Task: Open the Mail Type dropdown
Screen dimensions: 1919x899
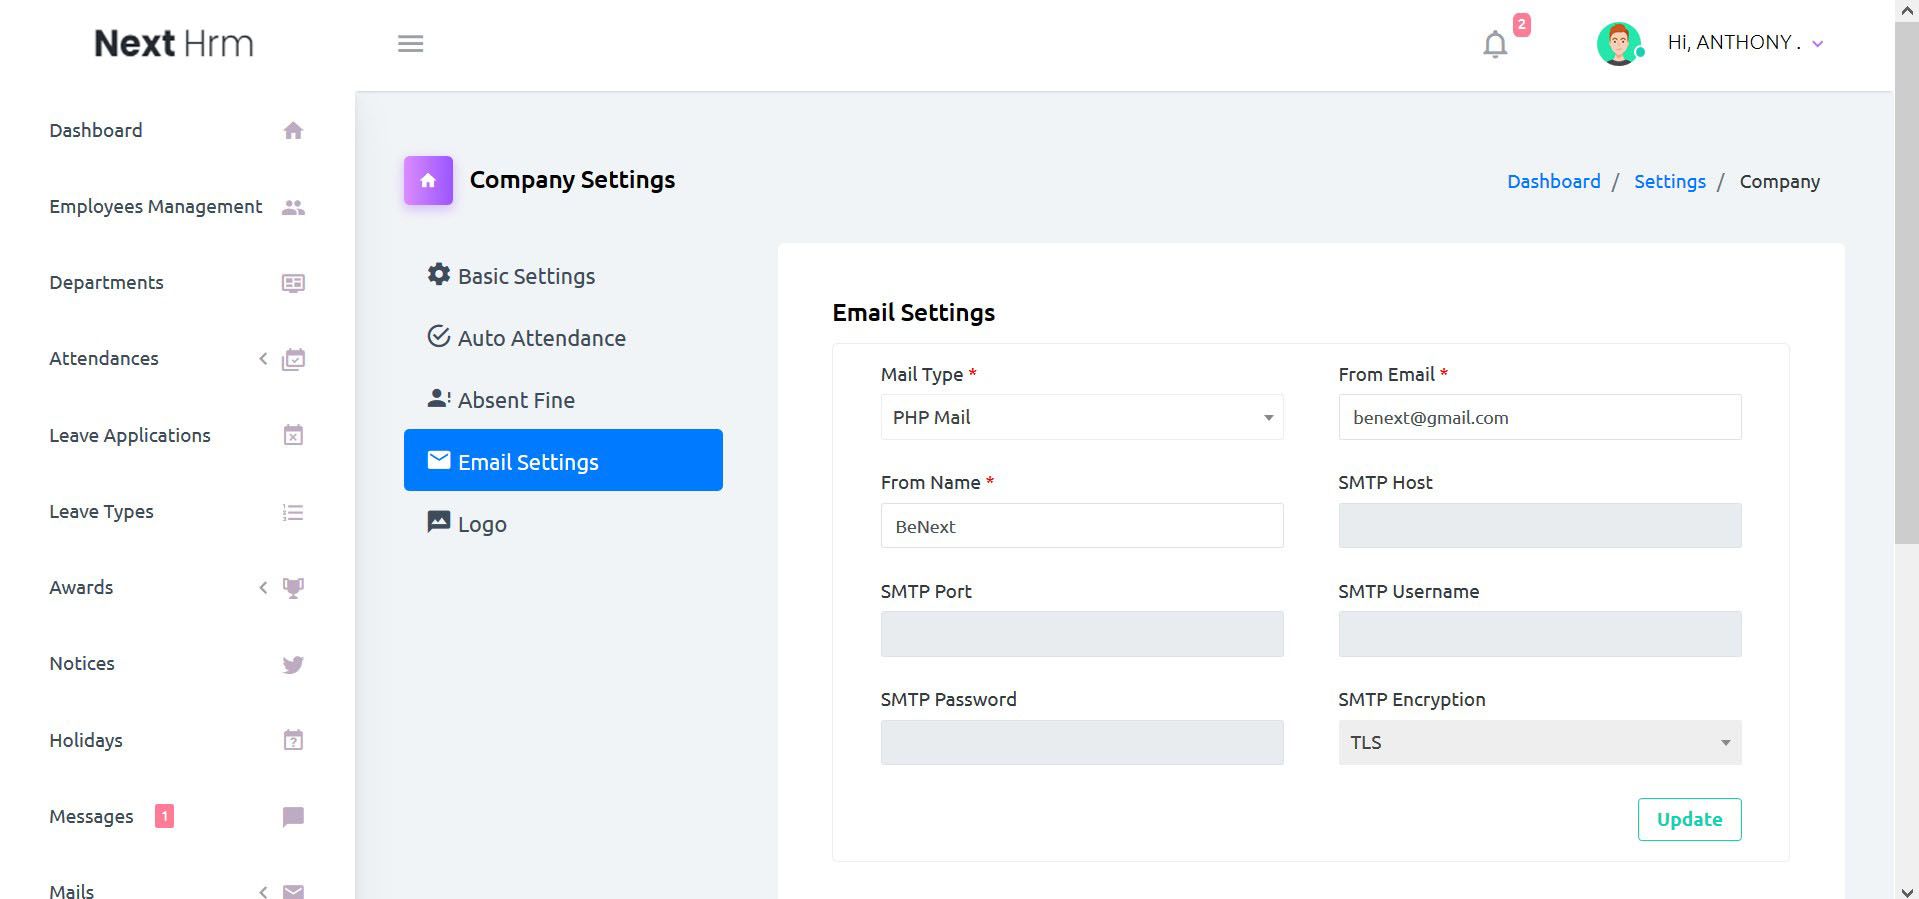Action: point(1081,418)
